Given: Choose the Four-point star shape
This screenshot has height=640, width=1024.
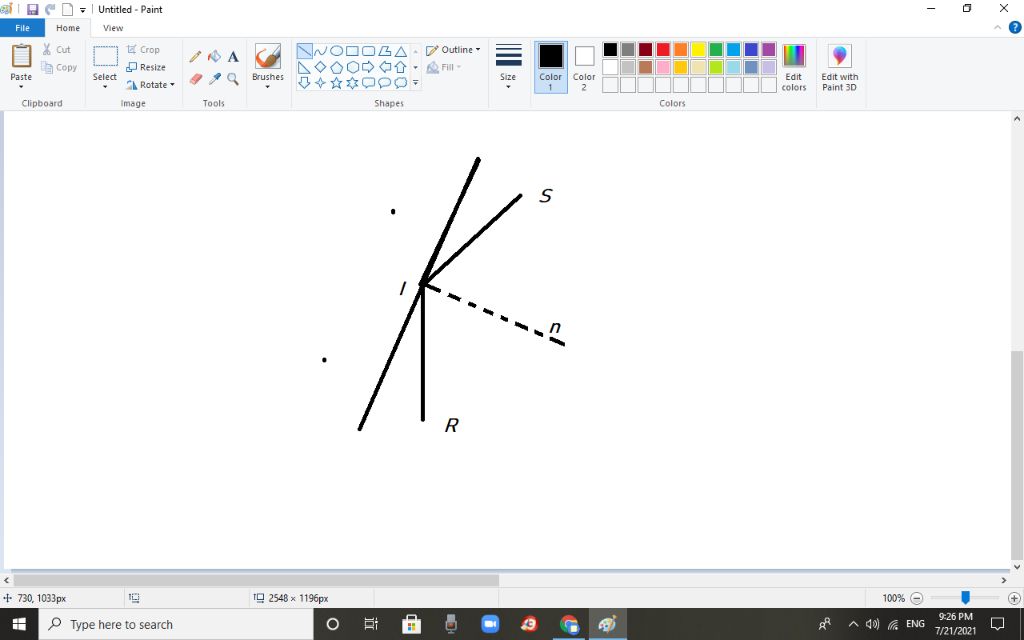Looking at the screenshot, I should [x=320, y=83].
